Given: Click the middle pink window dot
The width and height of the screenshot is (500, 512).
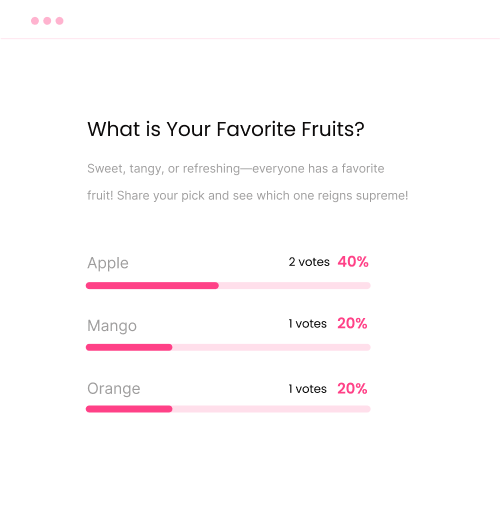Looking at the screenshot, I should click(x=47, y=21).
